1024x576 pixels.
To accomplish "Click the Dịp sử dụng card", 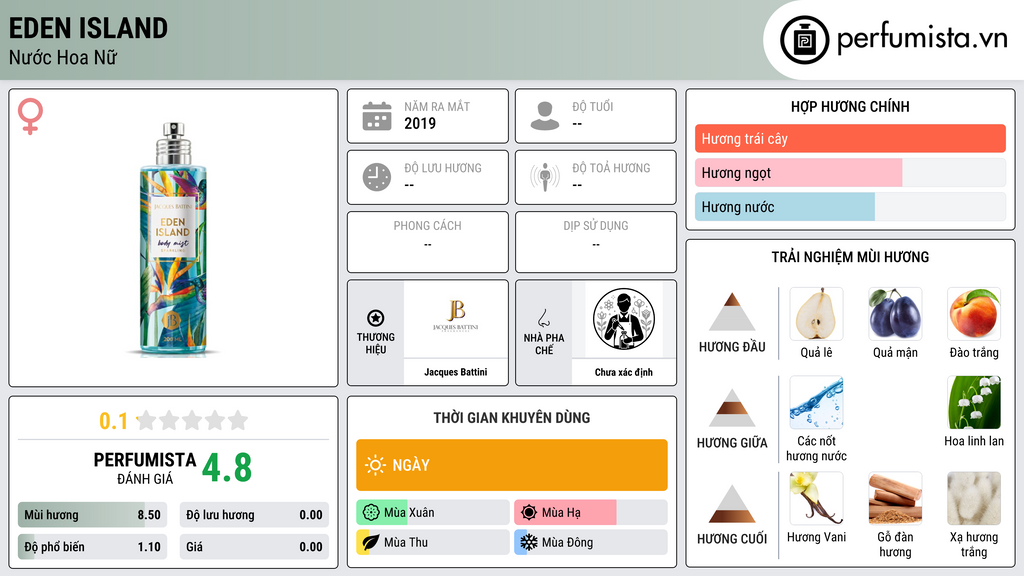I will click(596, 242).
